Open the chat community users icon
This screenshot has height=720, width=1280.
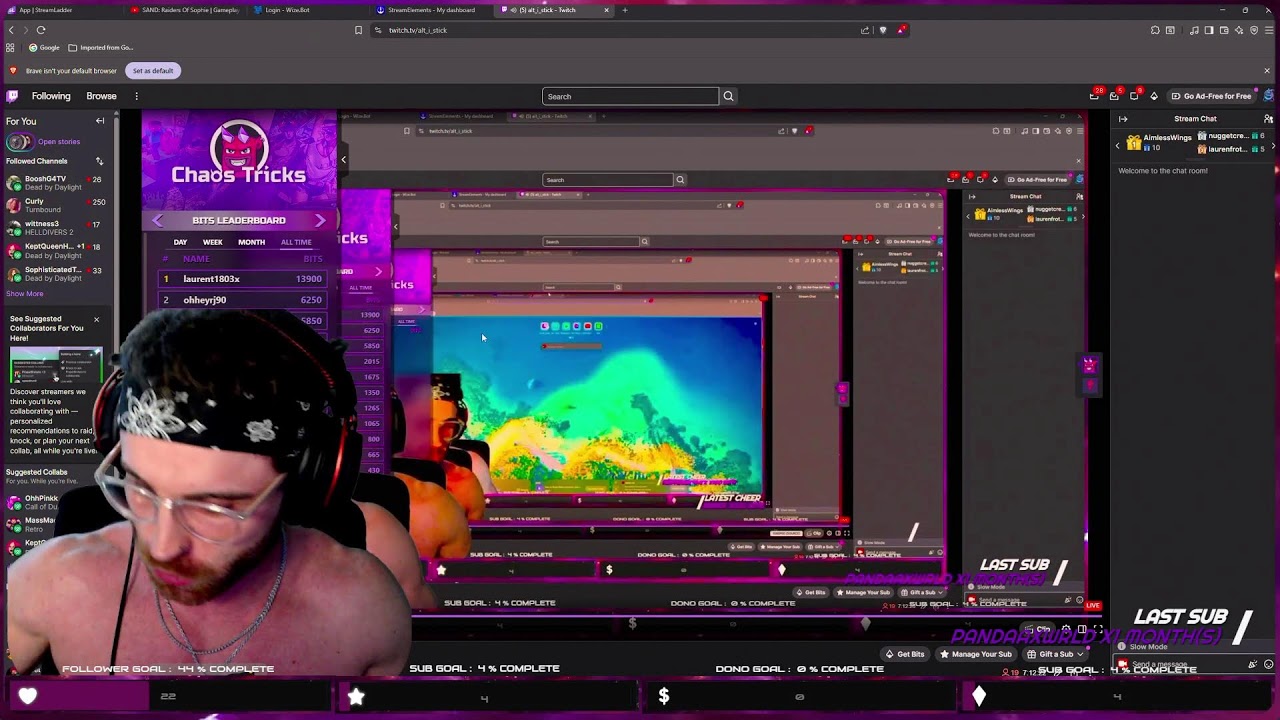(x=1268, y=119)
